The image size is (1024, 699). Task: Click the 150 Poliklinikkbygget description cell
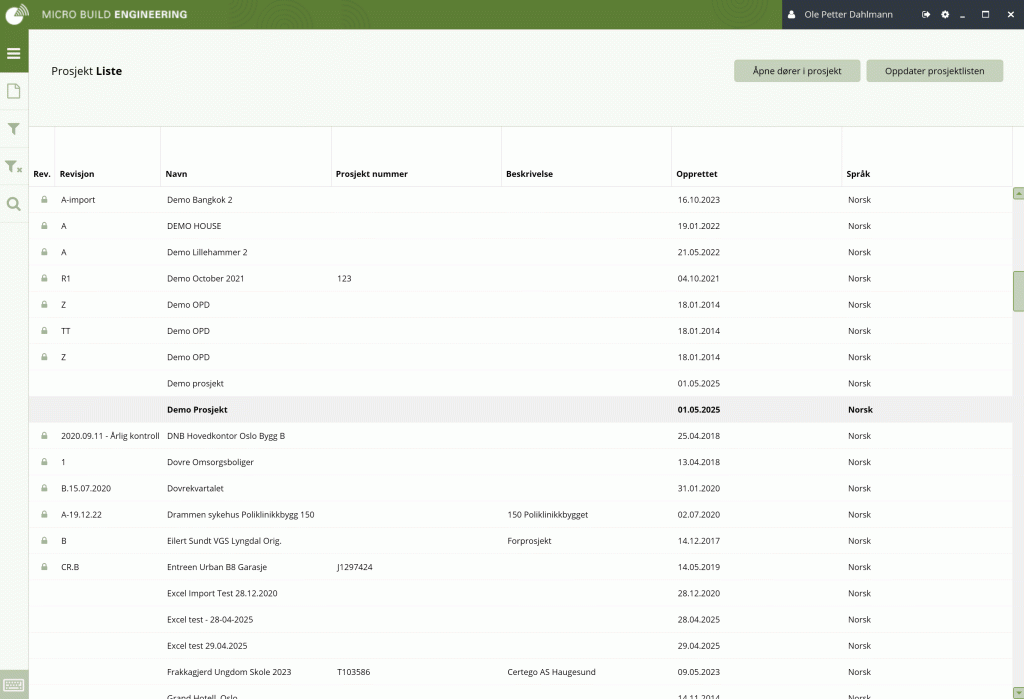pos(547,515)
